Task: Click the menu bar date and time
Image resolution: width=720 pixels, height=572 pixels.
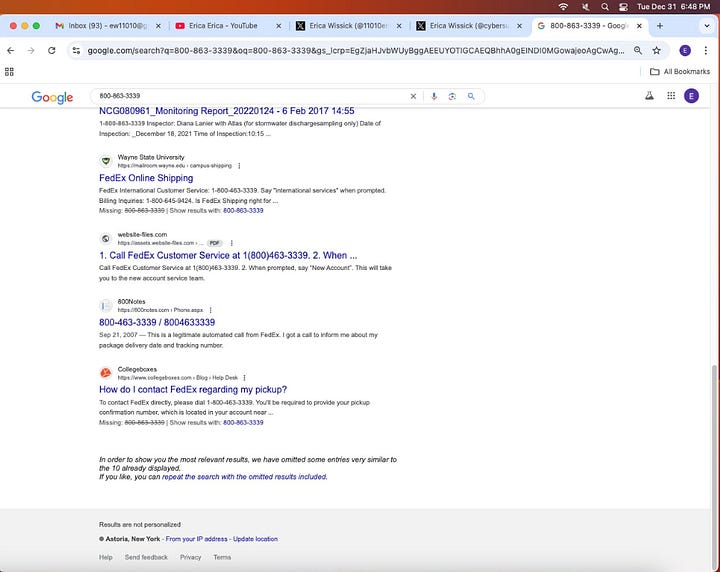Action: pyautogui.click(x=673, y=6)
